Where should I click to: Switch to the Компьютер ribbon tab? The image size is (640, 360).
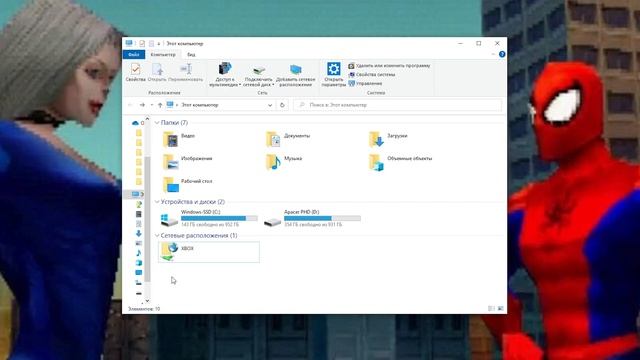(x=163, y=54)
